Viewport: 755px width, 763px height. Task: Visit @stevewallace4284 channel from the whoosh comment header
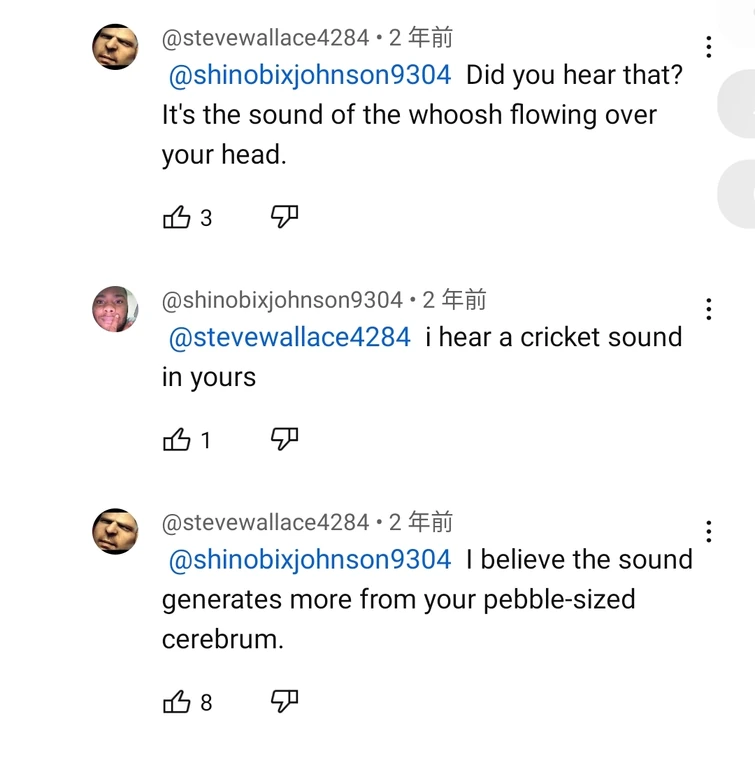(265, 39)
